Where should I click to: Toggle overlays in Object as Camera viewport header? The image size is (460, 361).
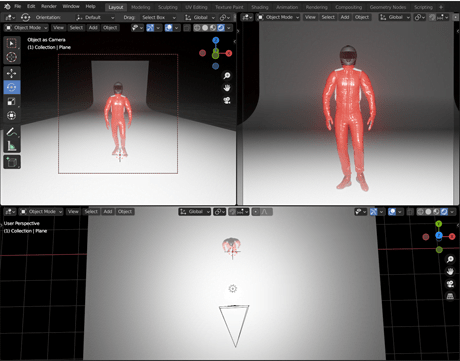point(169,28)
